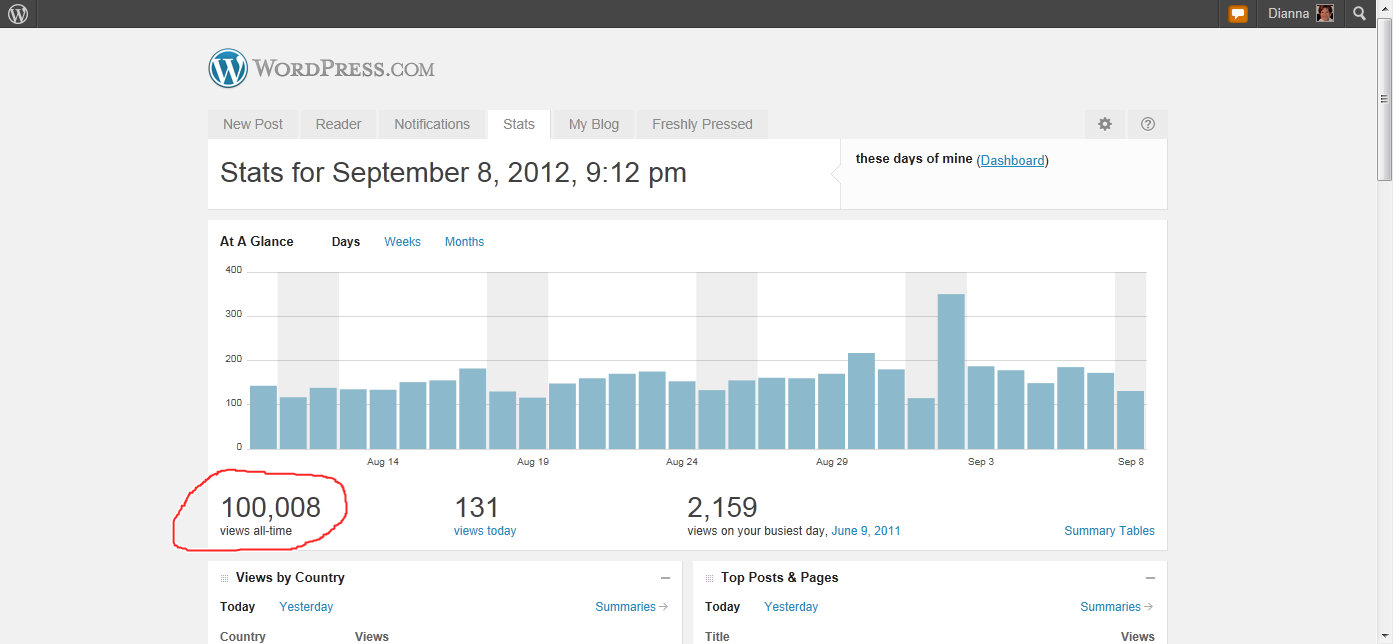Show Yesterday in Views by Country

tap(306, 607)
